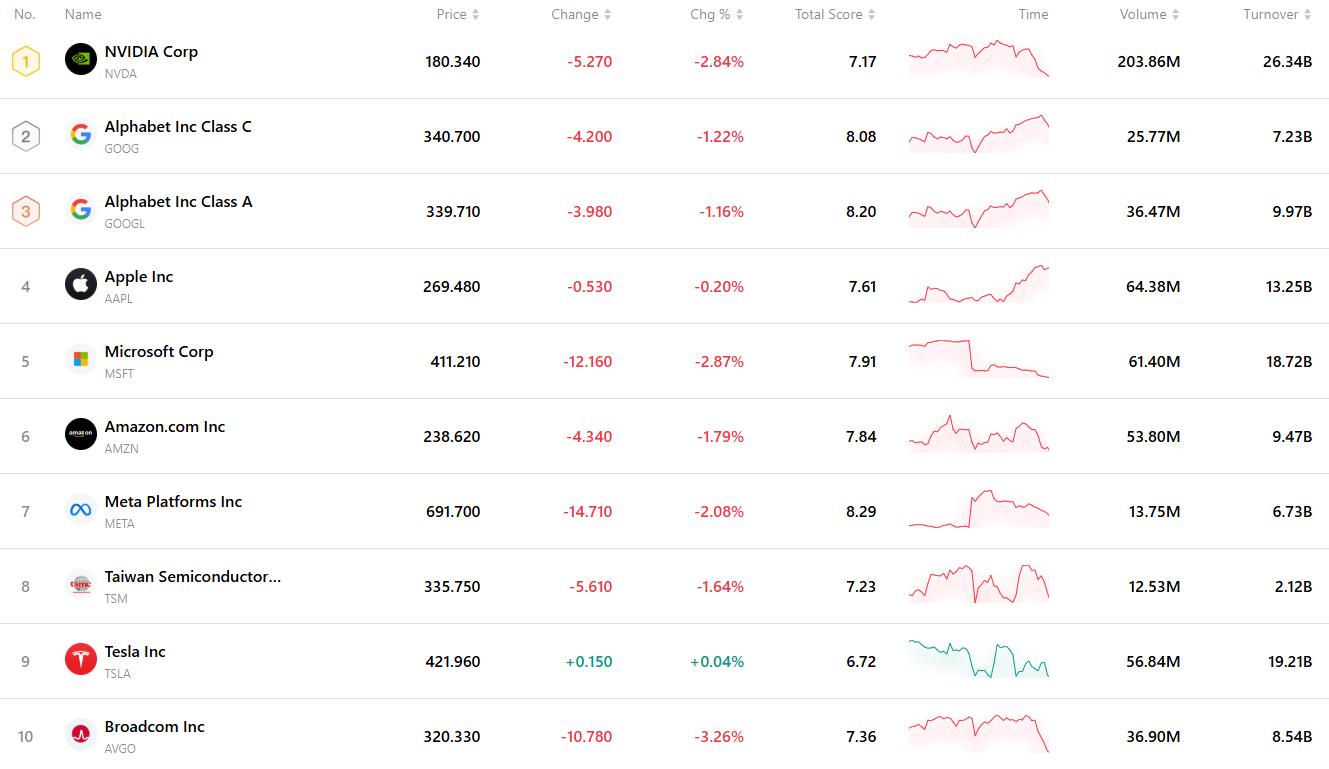Viewport: 1329px width, 769px height.
Task: Click the Microsoft Corp logo icon
Action: coord(81,360)
